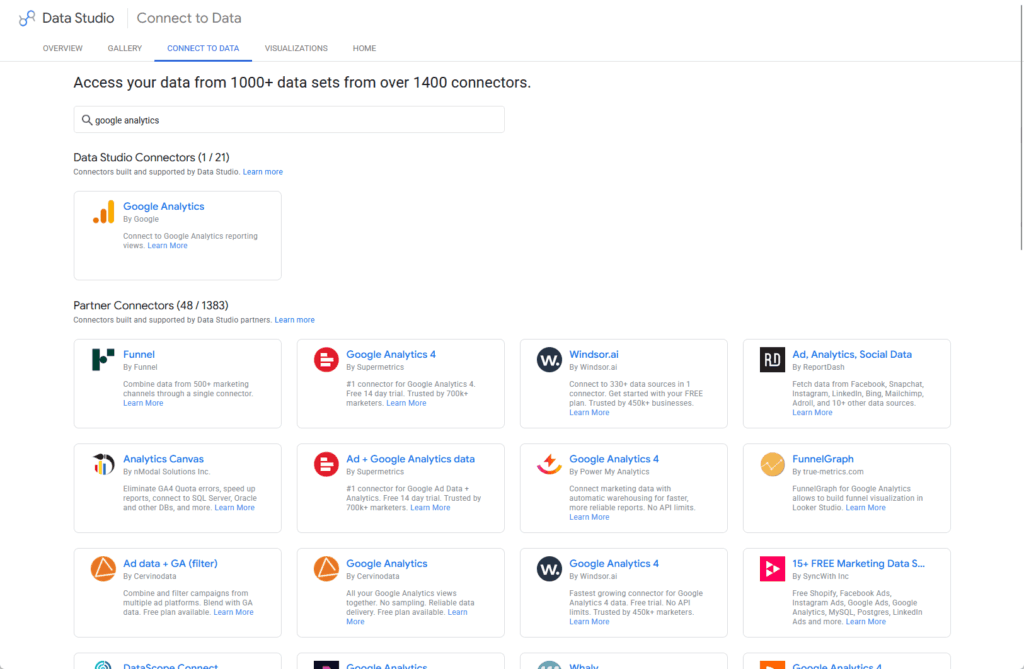Open Learn more under Partner Connectors

(x=295, y=320)
